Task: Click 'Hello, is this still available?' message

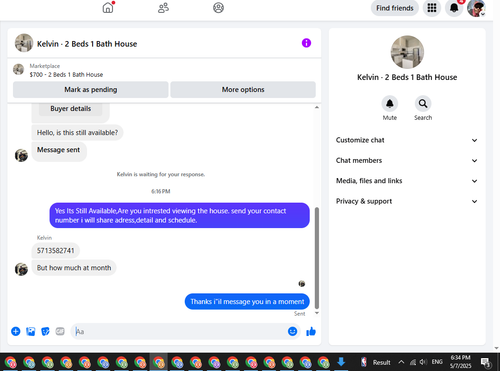Action: coord(77,133)
